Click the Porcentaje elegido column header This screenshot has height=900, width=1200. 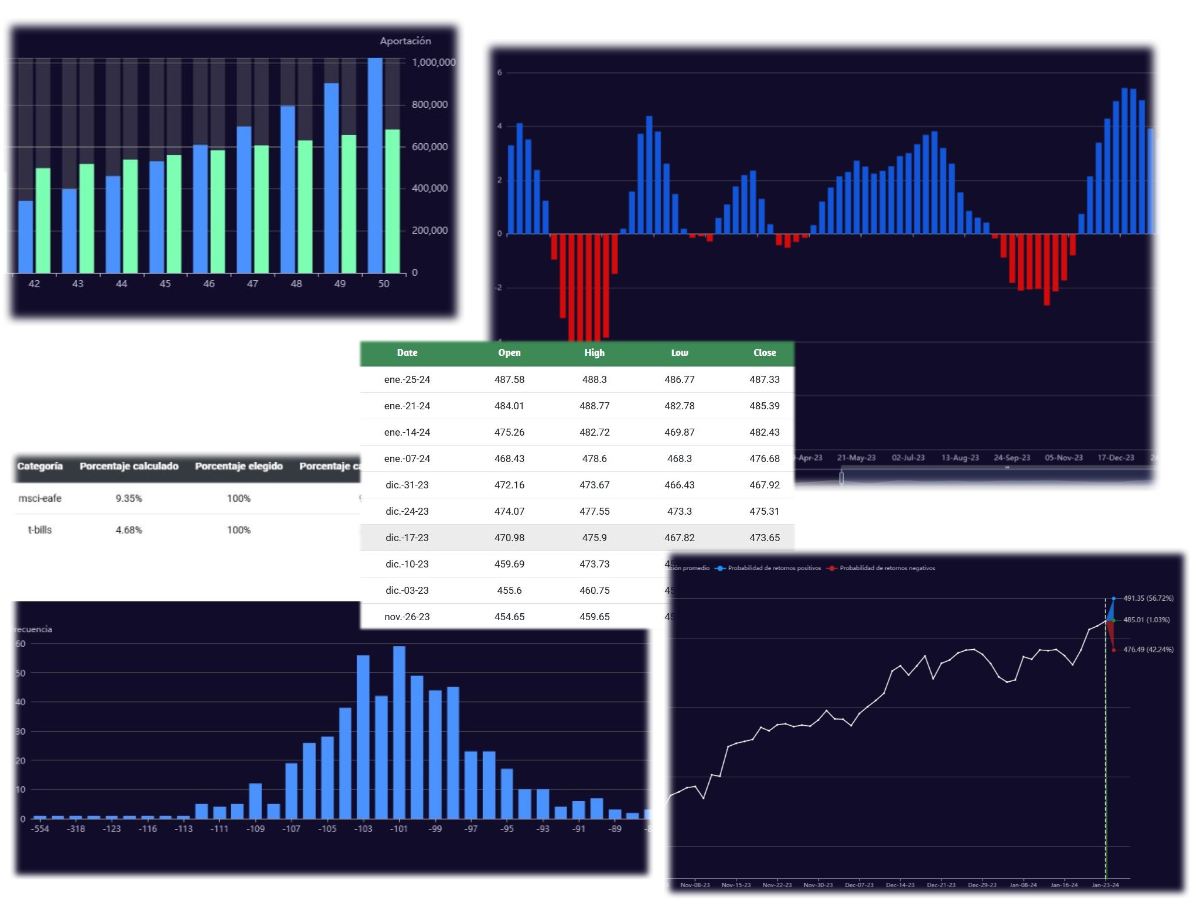(238, 466)
